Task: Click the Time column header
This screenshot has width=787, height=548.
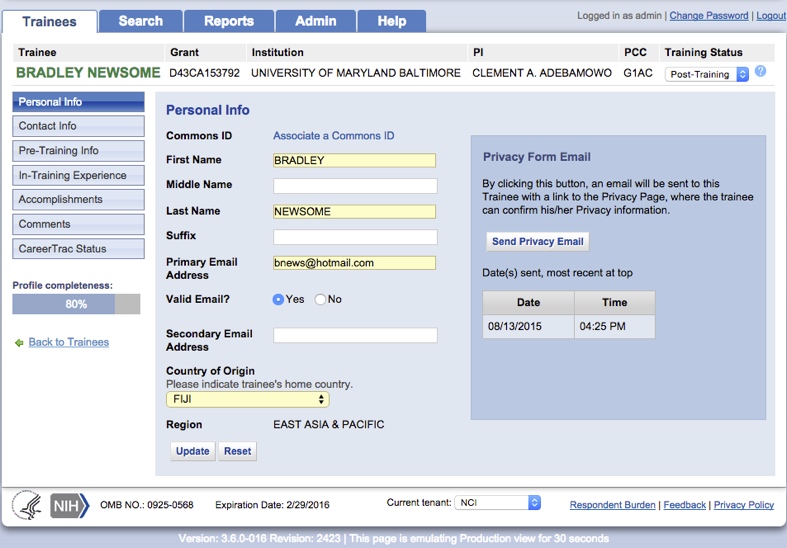Action: click(615, 303)
